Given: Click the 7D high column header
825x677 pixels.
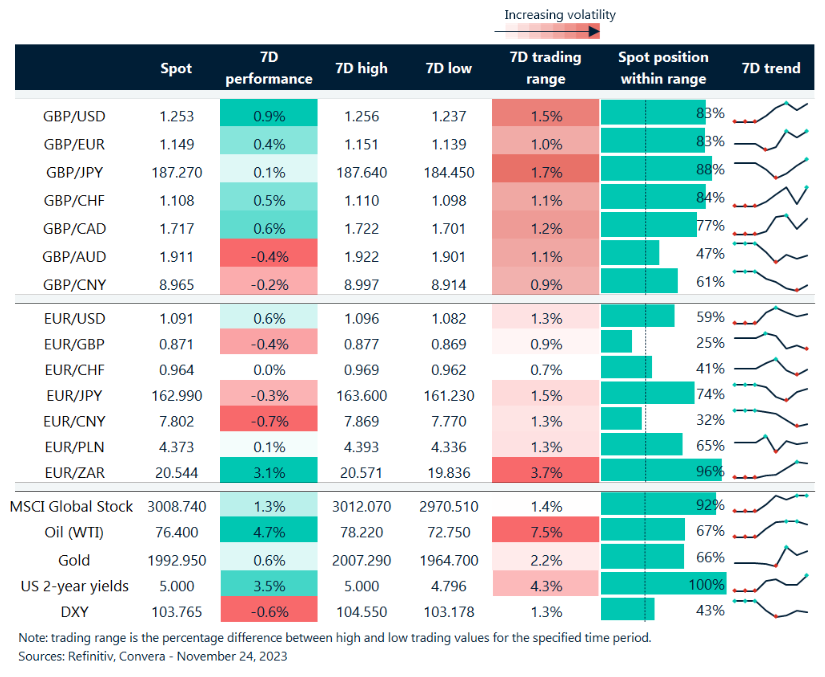Looking at the screenshot, I should point(361,68).
